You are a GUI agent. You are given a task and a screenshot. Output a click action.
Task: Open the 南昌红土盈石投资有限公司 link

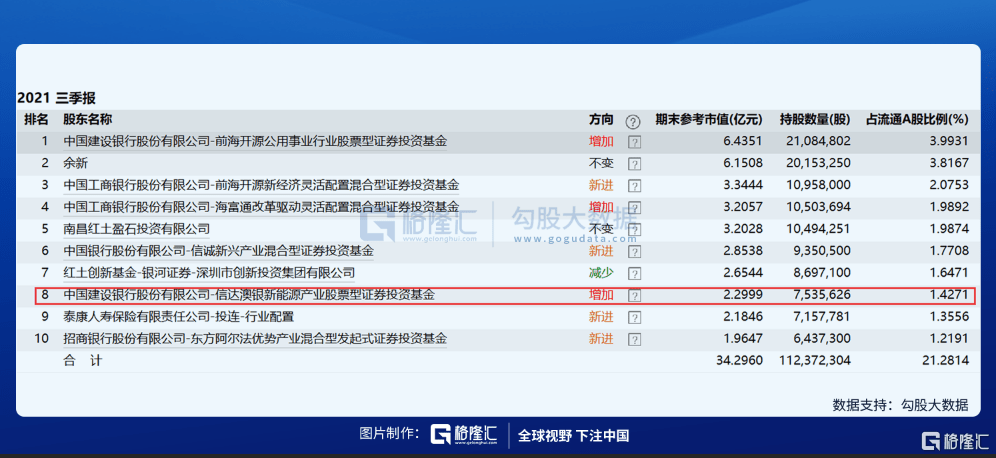[x=136, y=229]
